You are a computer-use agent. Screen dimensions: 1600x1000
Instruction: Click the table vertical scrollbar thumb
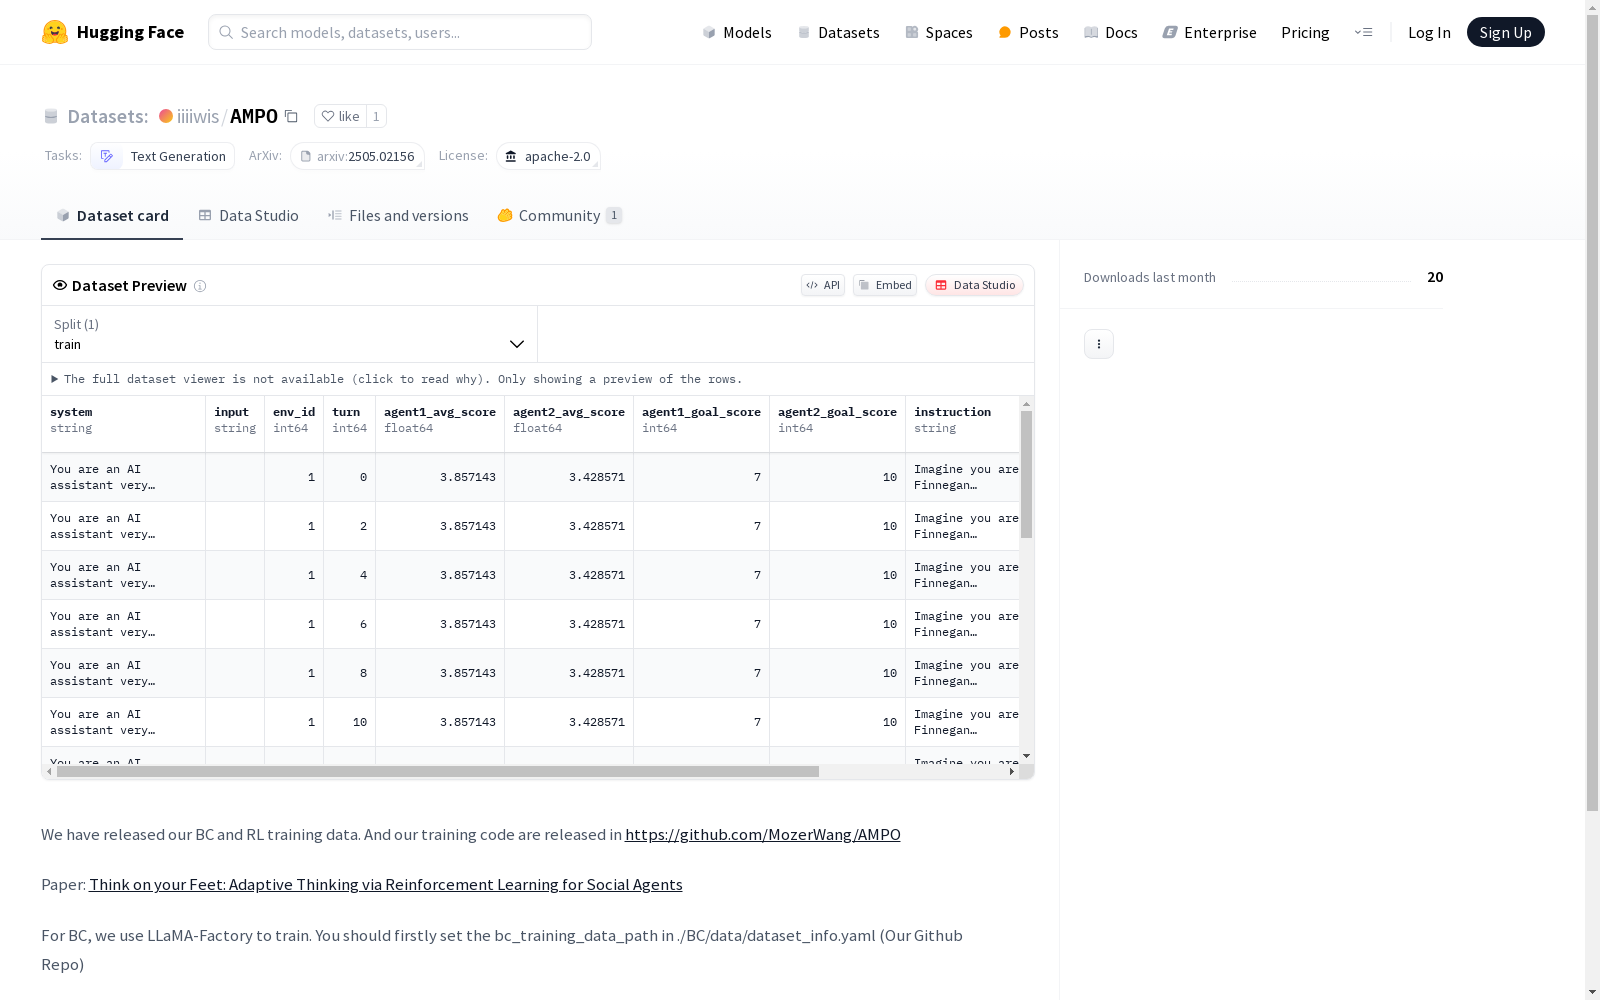point(1026,474)
